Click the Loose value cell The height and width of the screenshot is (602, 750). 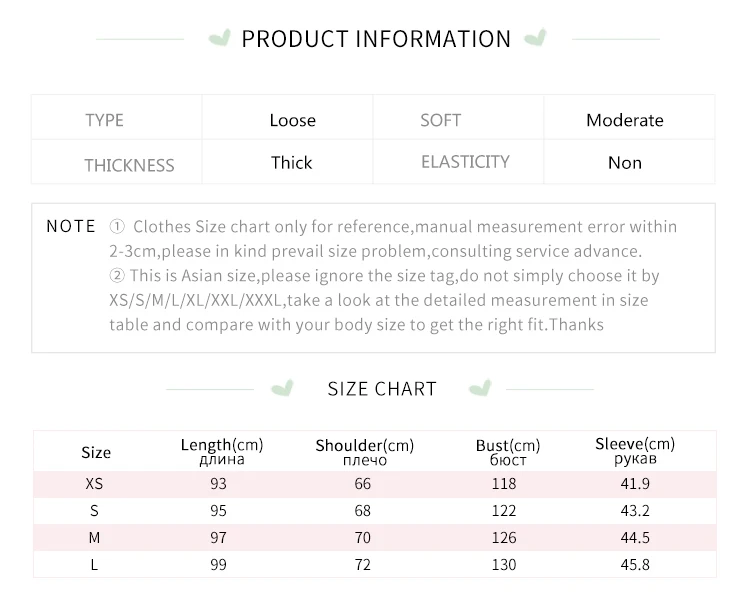pos(287,118)
